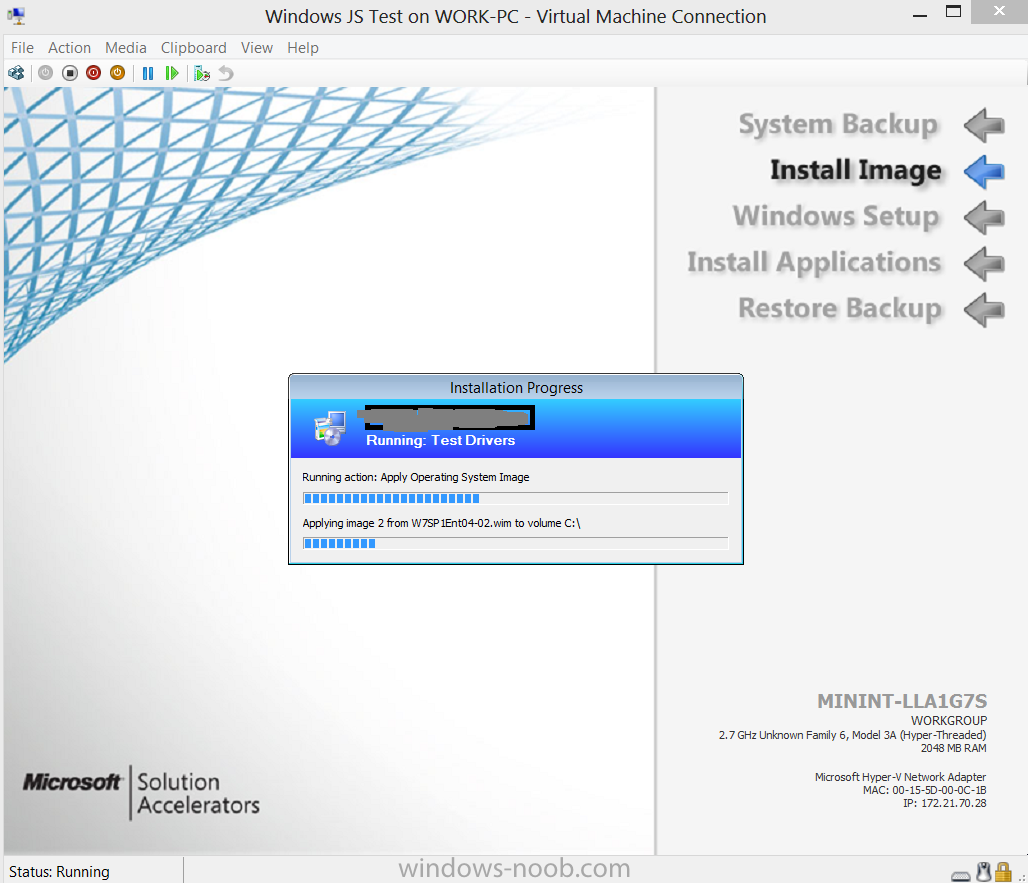Click the MININT-LLA1G7S computer name

901,701
